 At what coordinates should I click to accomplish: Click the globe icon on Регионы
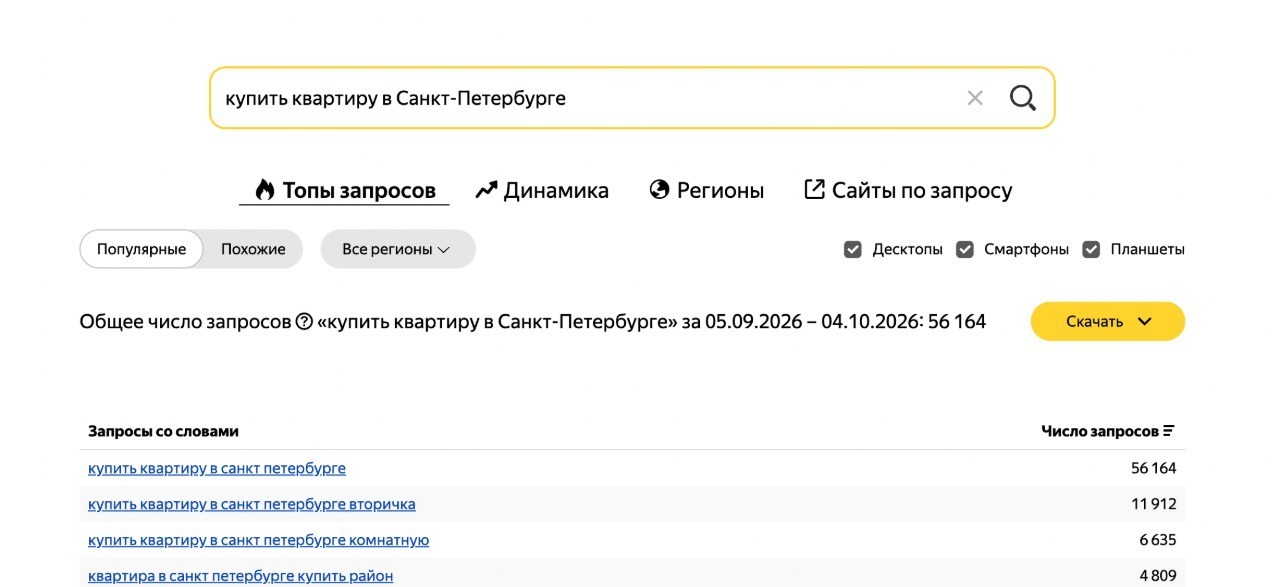[x=659, y=189]
